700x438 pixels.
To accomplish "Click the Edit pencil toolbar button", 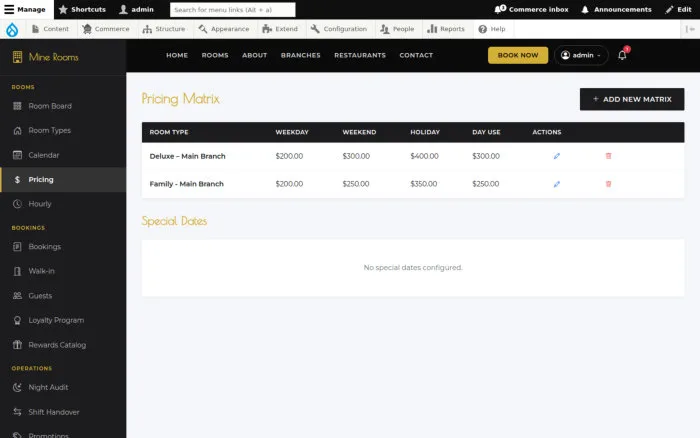I will coord(678,9).
